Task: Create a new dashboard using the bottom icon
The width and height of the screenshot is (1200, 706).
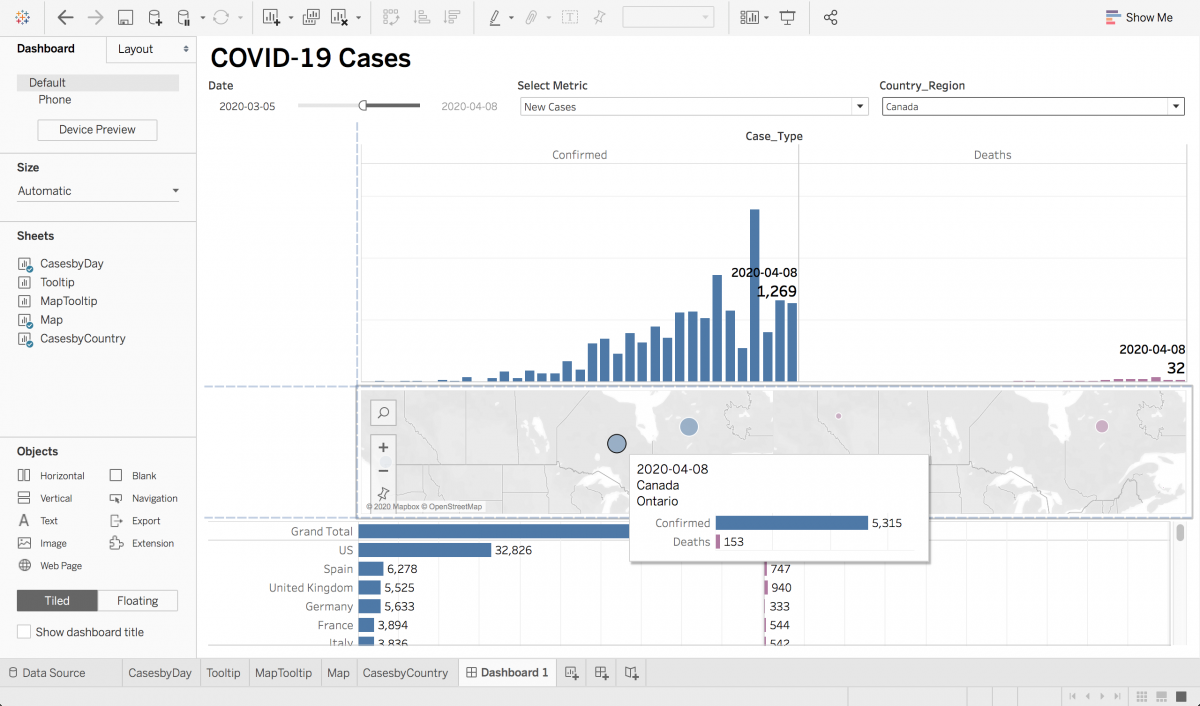Action: pos(601,672)
